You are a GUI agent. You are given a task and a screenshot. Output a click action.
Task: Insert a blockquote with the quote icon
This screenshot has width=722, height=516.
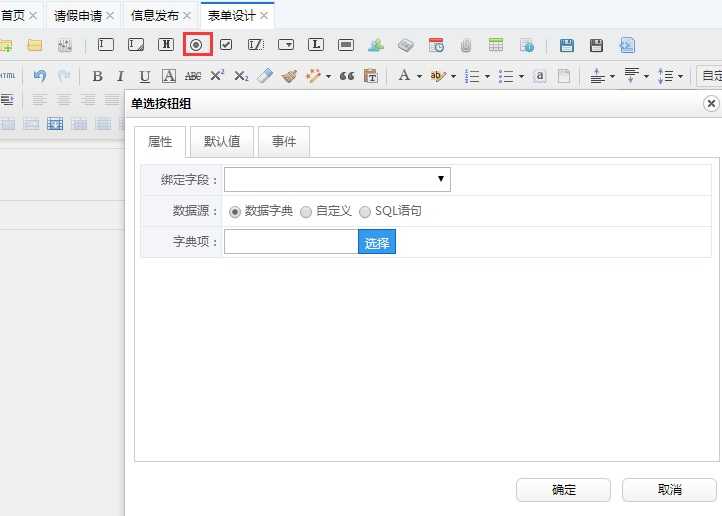[x=347, y=76]
